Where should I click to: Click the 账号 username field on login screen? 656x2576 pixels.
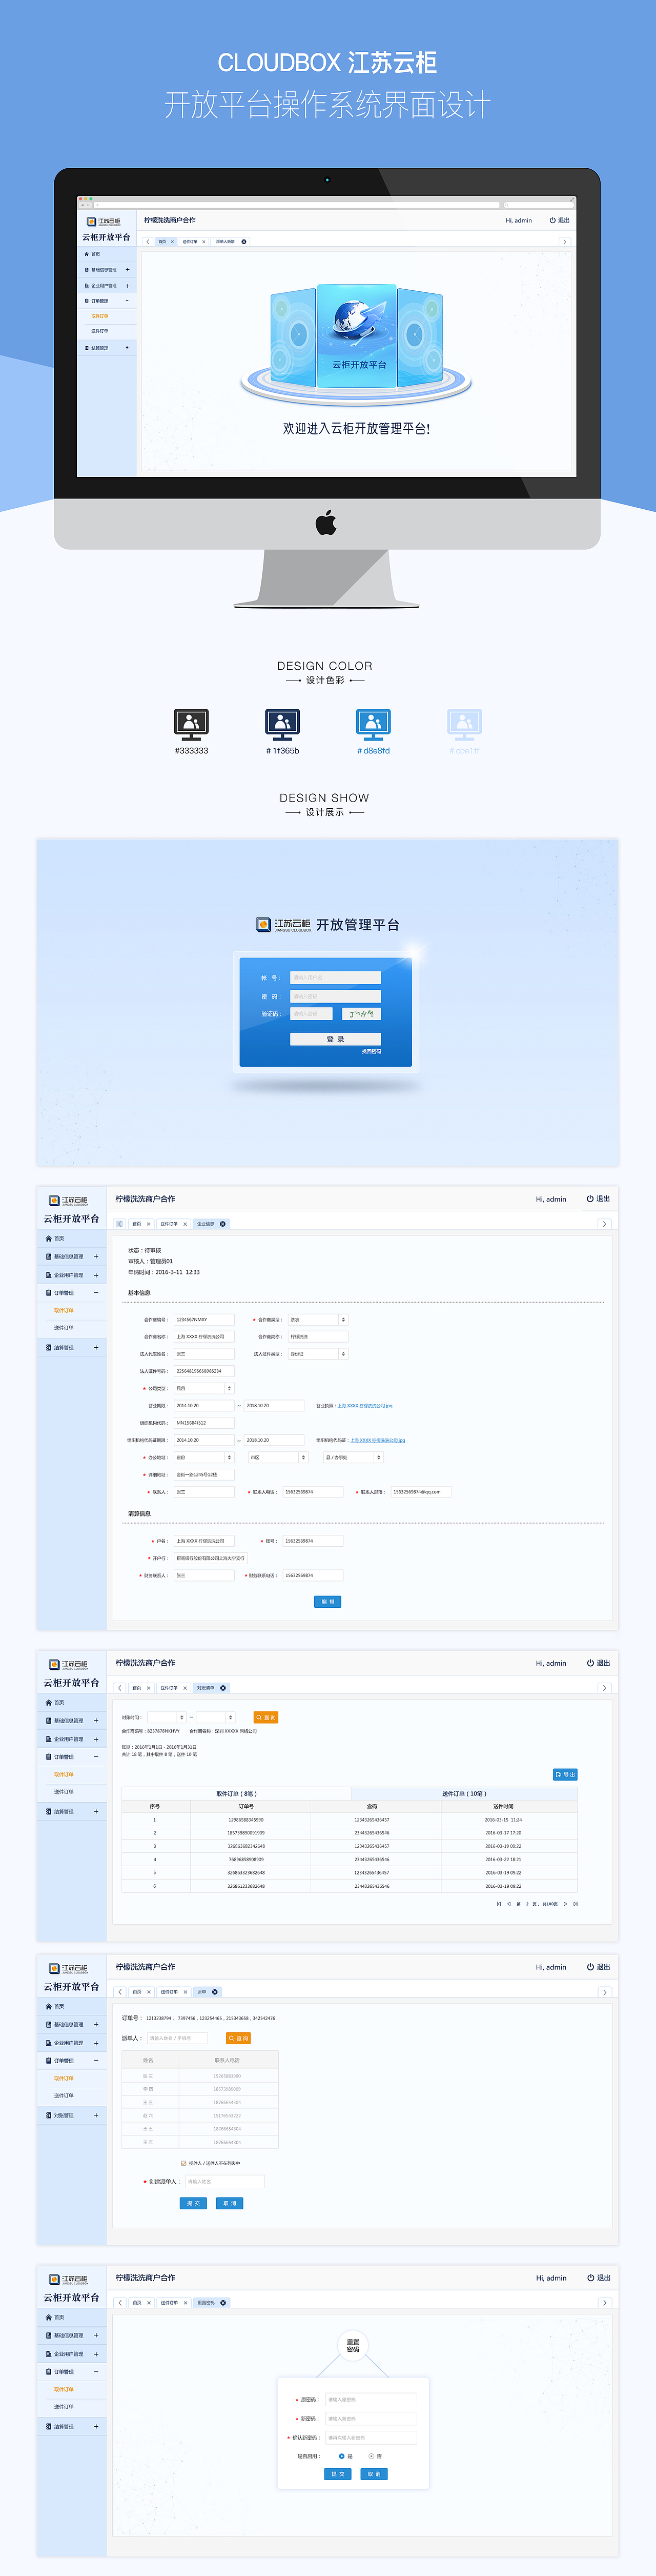click(x=335, y=977)
